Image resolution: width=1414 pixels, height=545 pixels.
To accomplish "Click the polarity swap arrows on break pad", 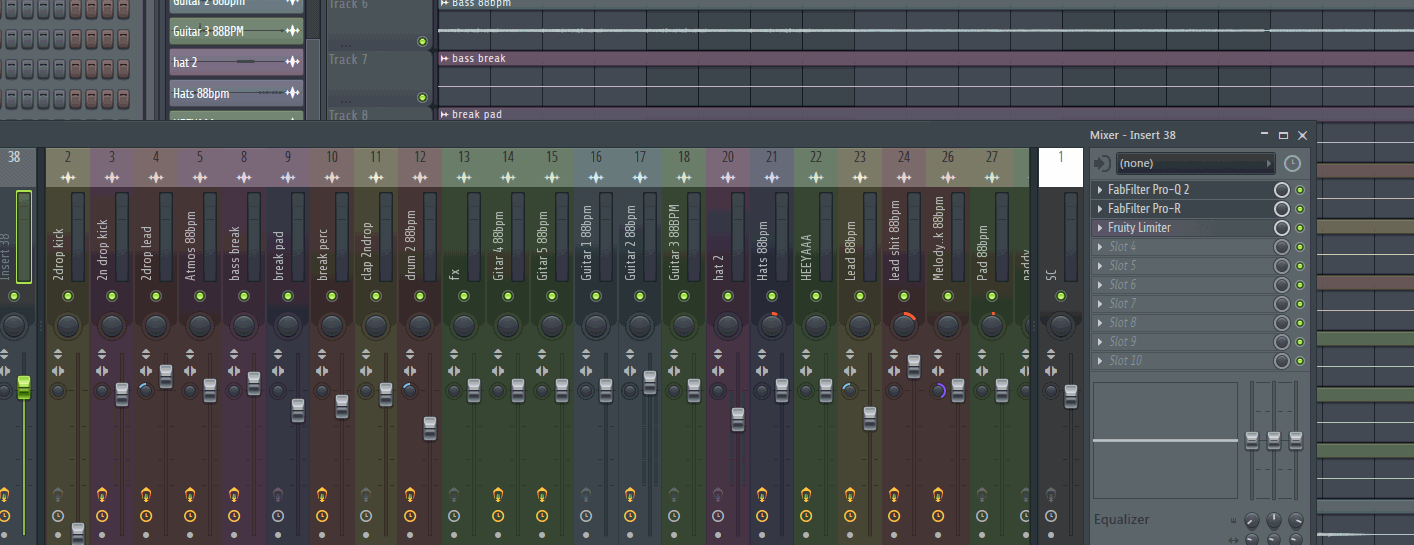I will [x=278, y=355].
